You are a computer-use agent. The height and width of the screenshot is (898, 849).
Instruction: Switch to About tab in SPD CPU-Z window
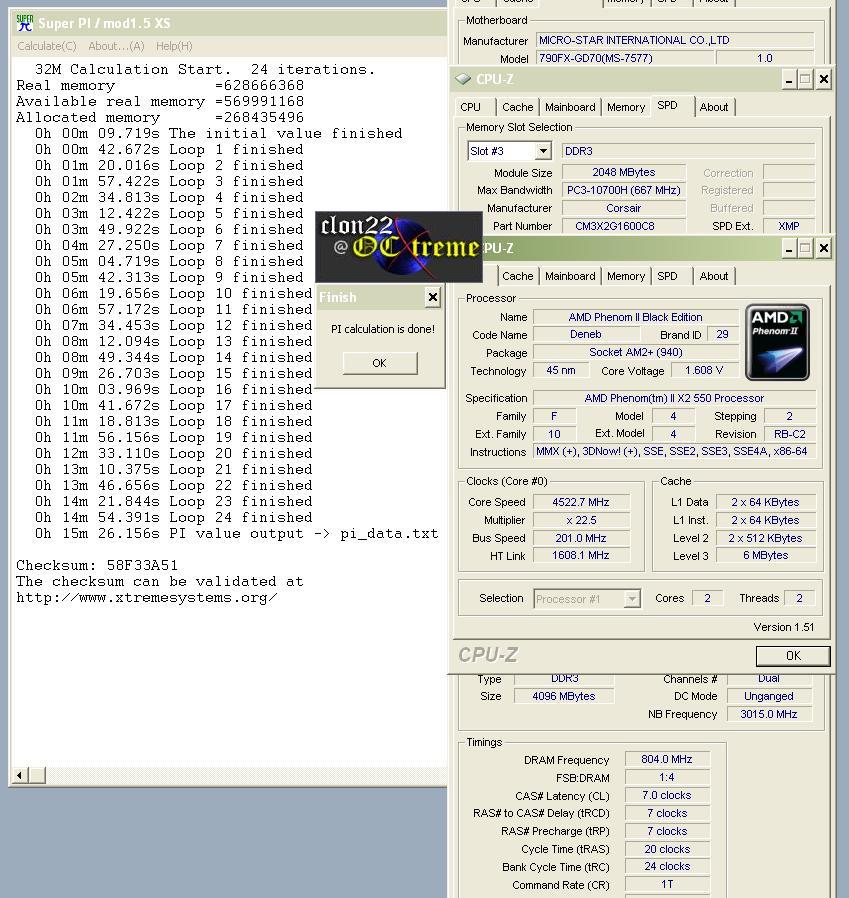[x=714, y=107]
